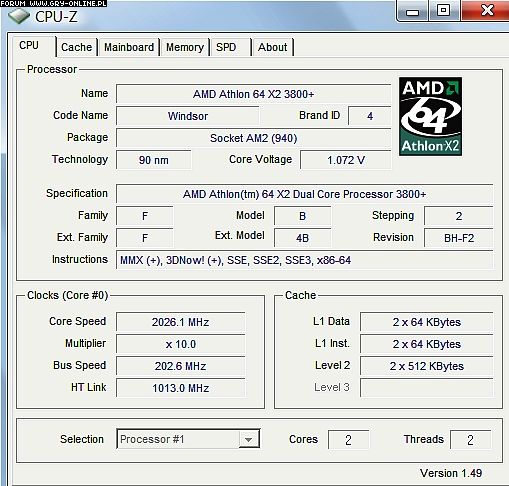Close the CPU-Z window
The image size is (509, 486).
pyautogui.click(x=486, y=11)
